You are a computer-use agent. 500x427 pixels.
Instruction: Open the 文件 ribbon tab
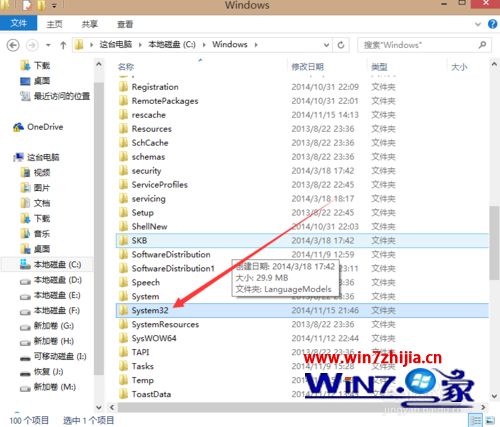(18, 24)
